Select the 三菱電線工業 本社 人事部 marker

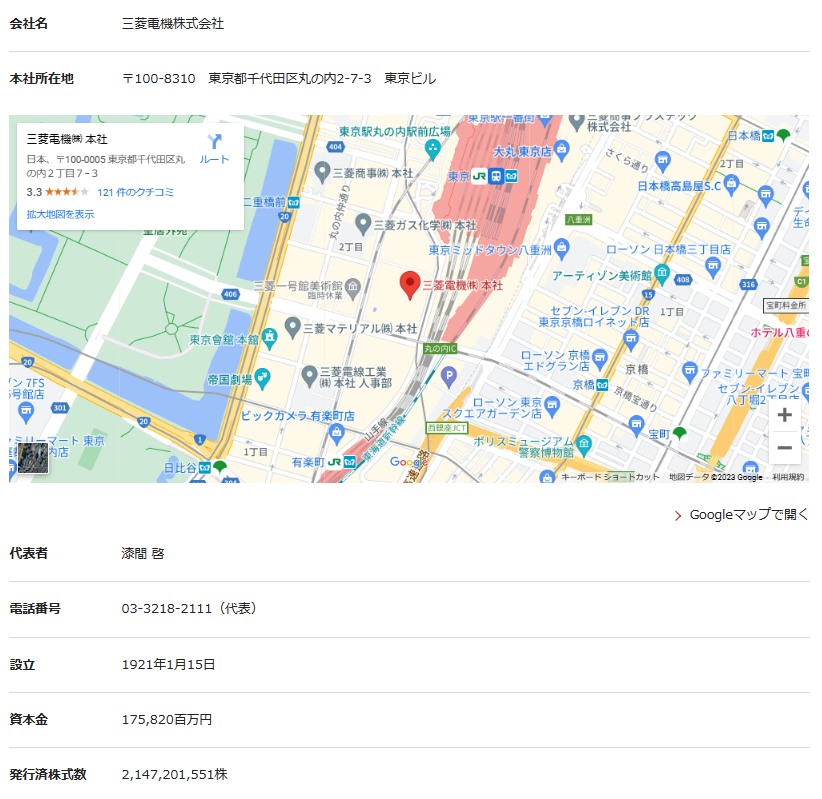[x=309, y=376]
